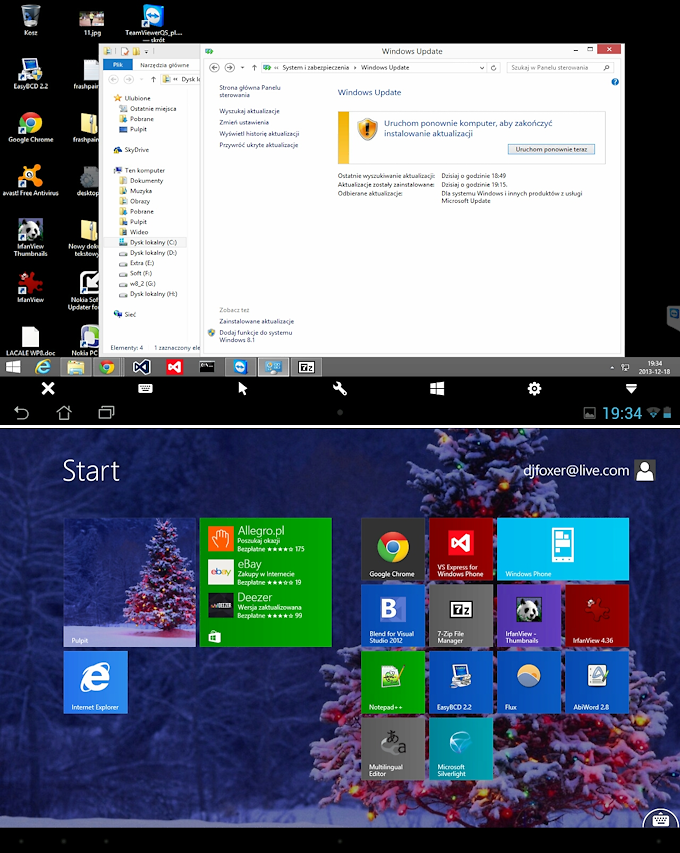Open the Google Chrome Start tile

pyautogui.click(x=393, y=549)
